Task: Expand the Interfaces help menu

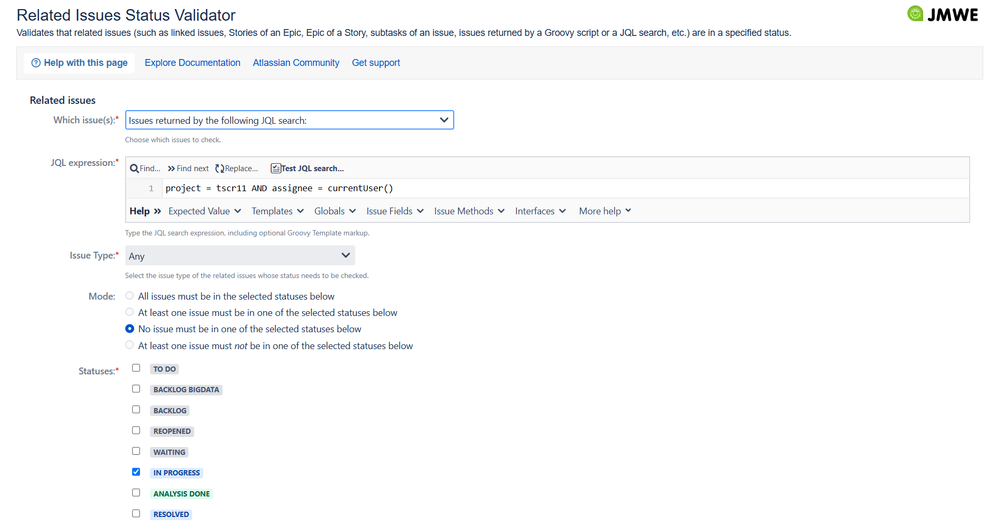Action: (540, 211)
